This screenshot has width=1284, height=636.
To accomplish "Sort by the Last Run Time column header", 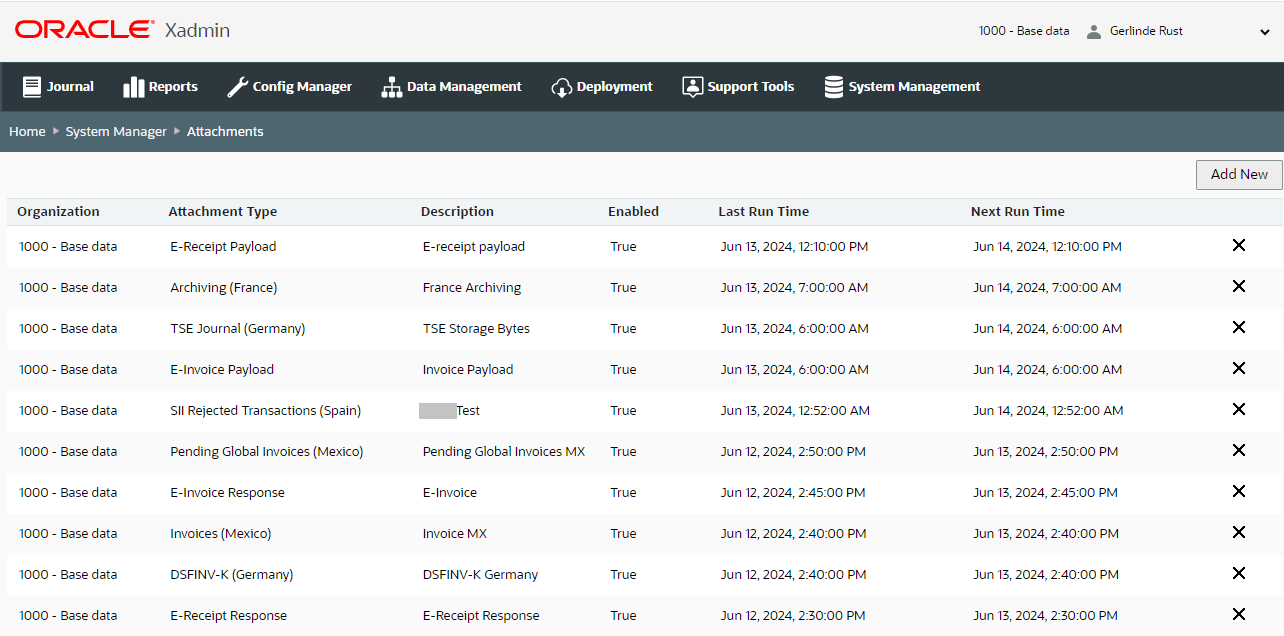I will [x=764, y=211].
